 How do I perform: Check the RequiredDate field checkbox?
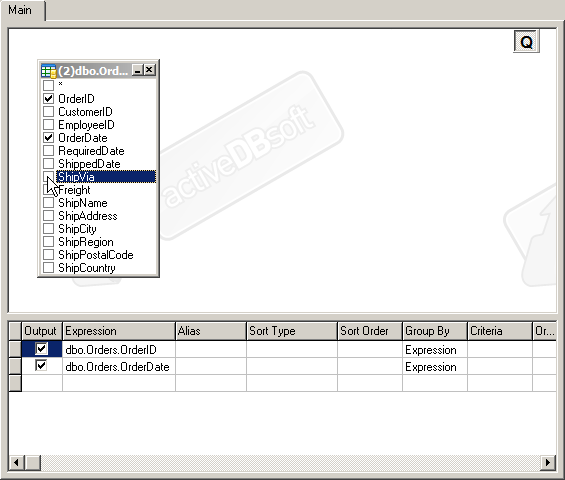pyautogui.click(x=48, y=150)
